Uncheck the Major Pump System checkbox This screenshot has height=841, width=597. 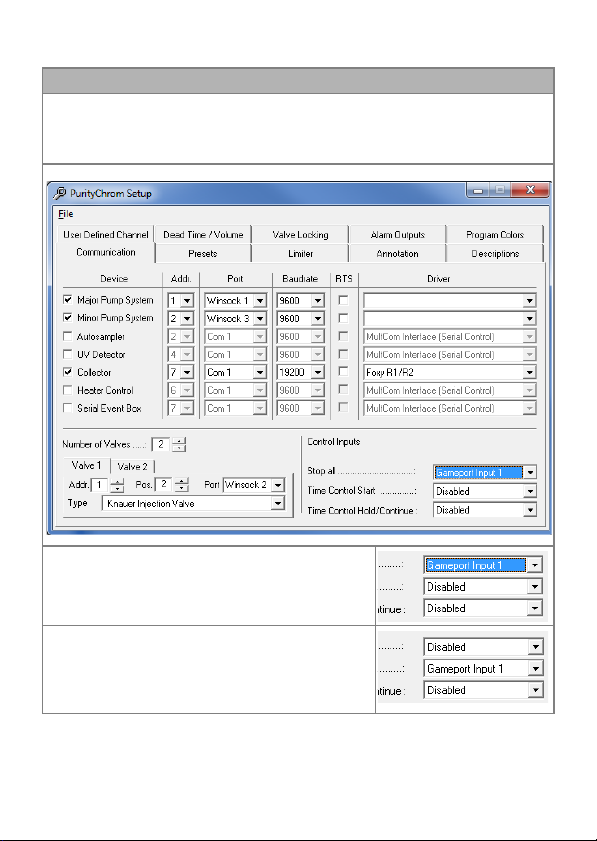[68, 299]
